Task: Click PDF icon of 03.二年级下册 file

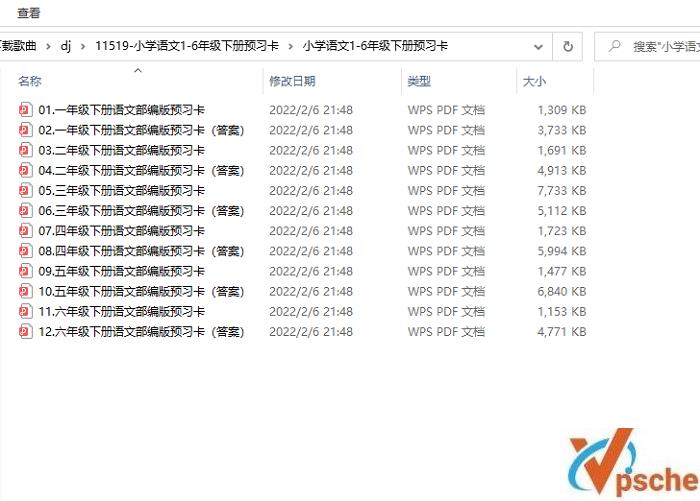Action: pyautogui.click(x=25, y=150)
